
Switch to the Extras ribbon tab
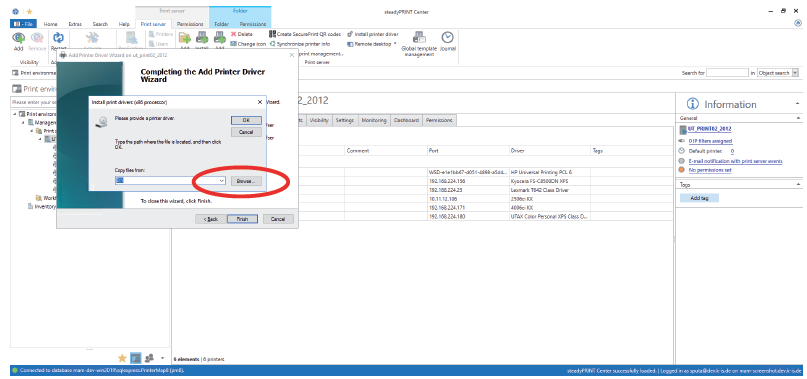(x=75, y=24)
